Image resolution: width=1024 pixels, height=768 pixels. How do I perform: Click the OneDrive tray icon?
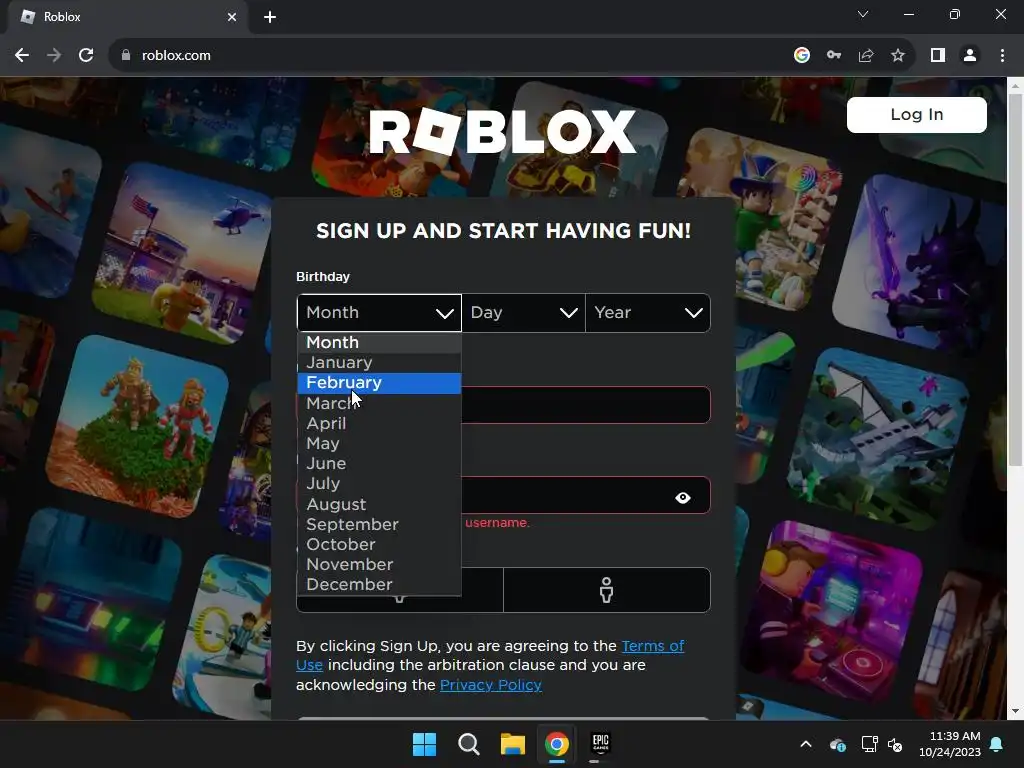[838, 744]
